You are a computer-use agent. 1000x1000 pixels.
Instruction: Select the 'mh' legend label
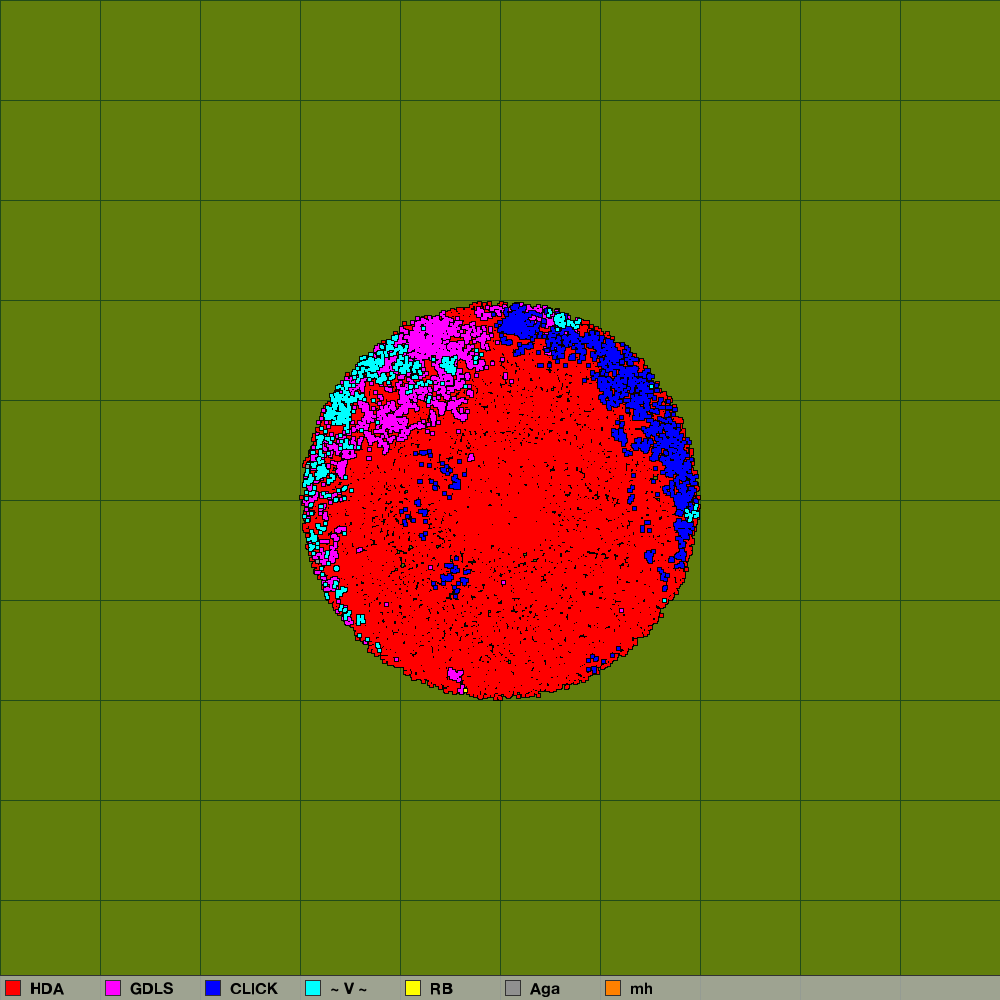pos(641,989)
